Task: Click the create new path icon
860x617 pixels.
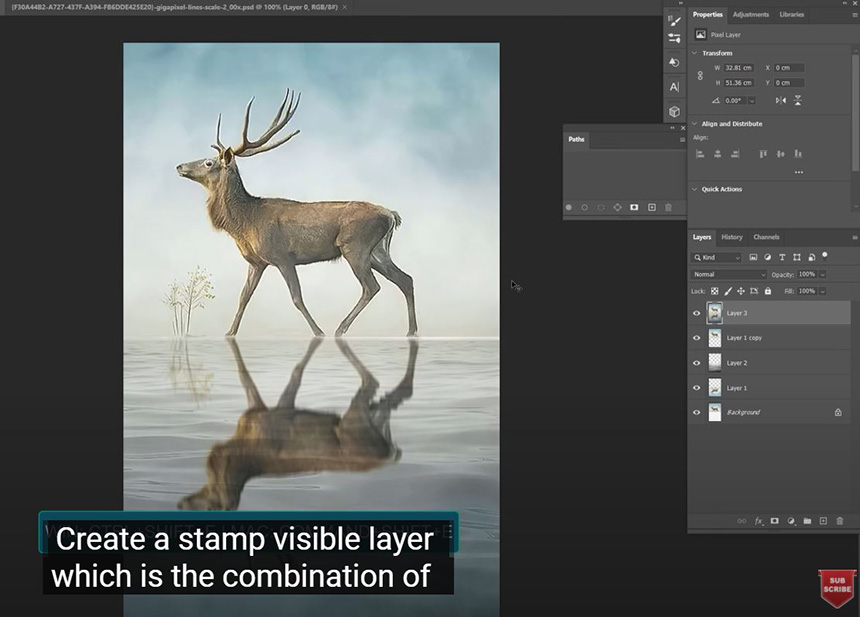Action: (652, 207)
